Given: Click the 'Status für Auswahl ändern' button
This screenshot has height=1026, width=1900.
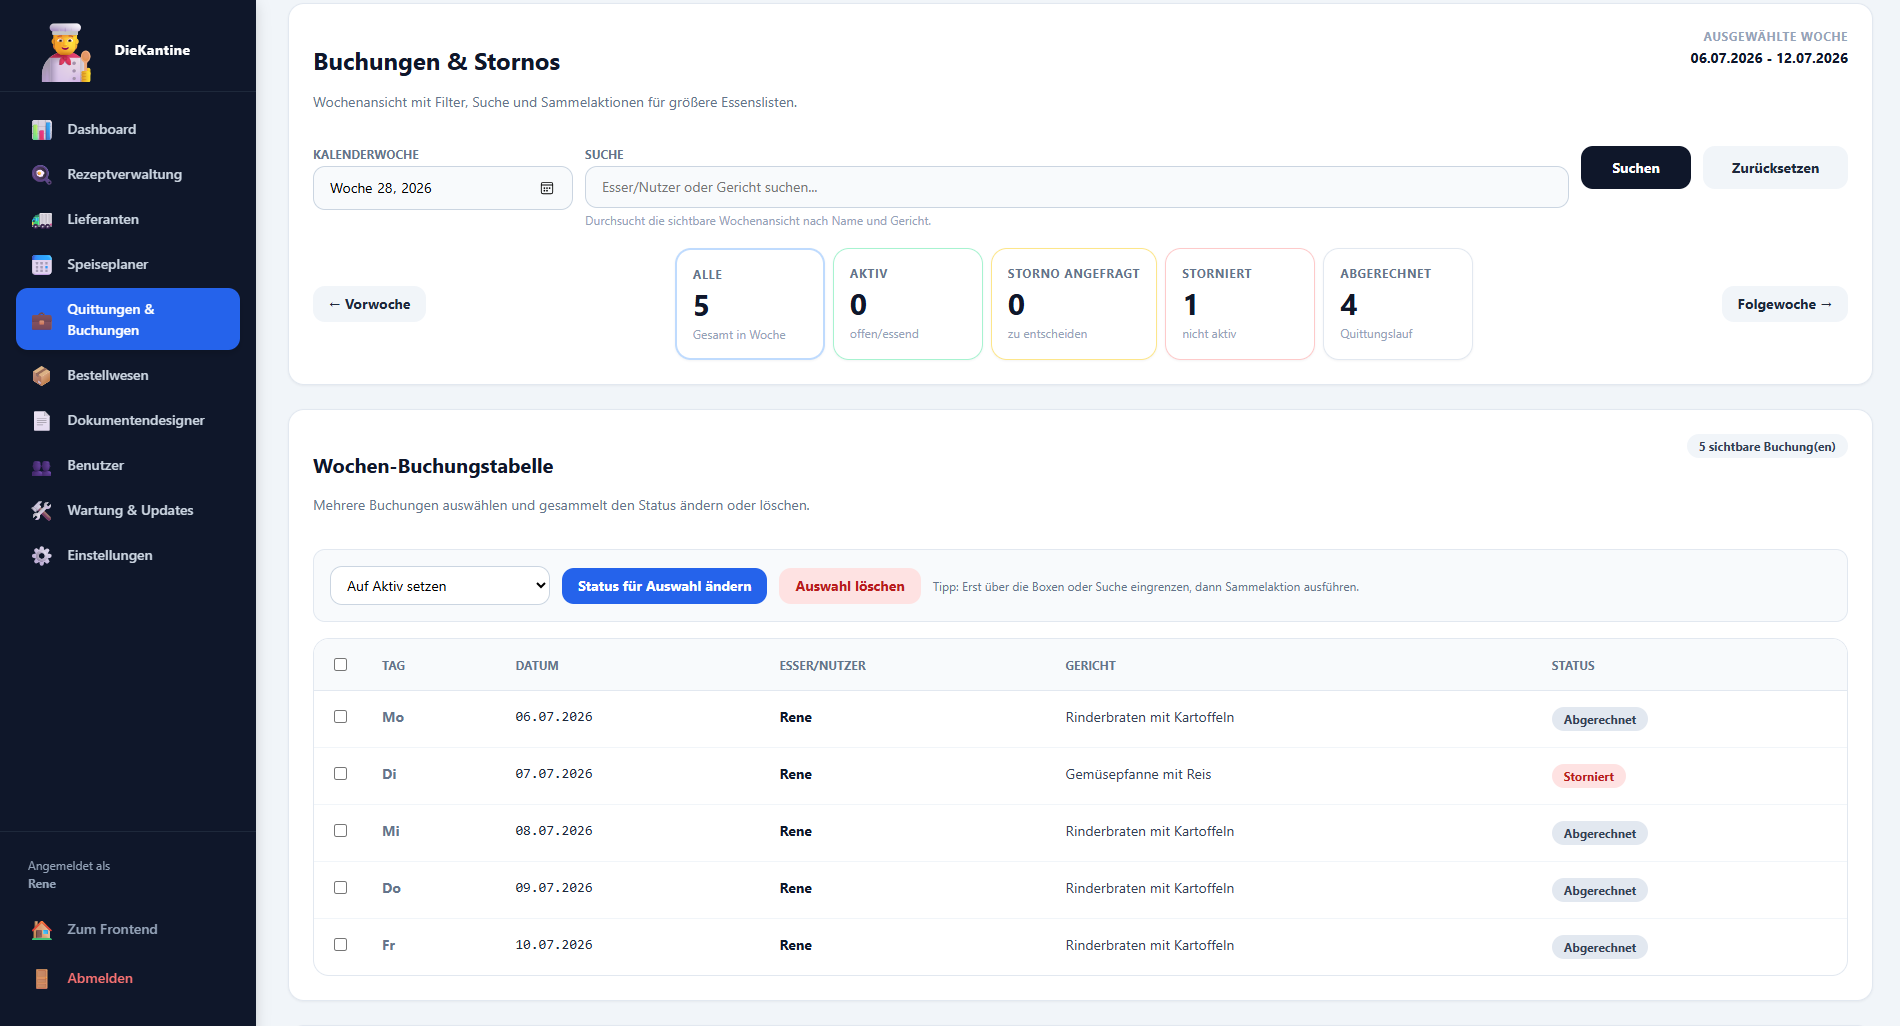Looking at the screenshot, I should (x=664, y=586).
